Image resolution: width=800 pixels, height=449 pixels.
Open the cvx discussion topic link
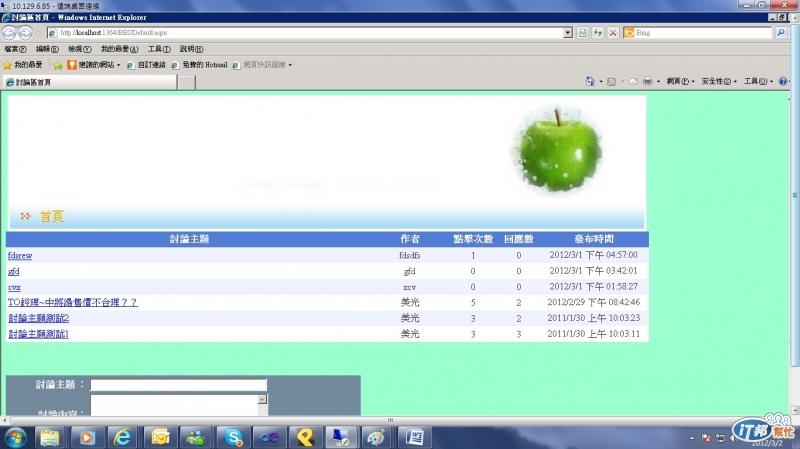coord(14,287)
